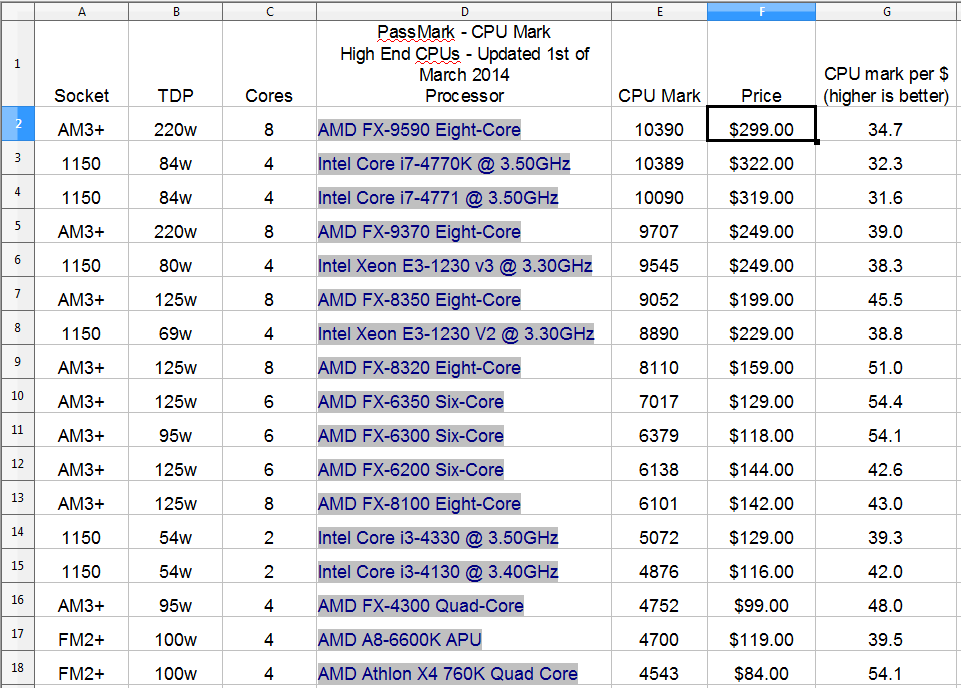The image size is (961, 688).
Task: Open AMD FX-8100 Eight-Core link
Action: [x=419, y=504]
